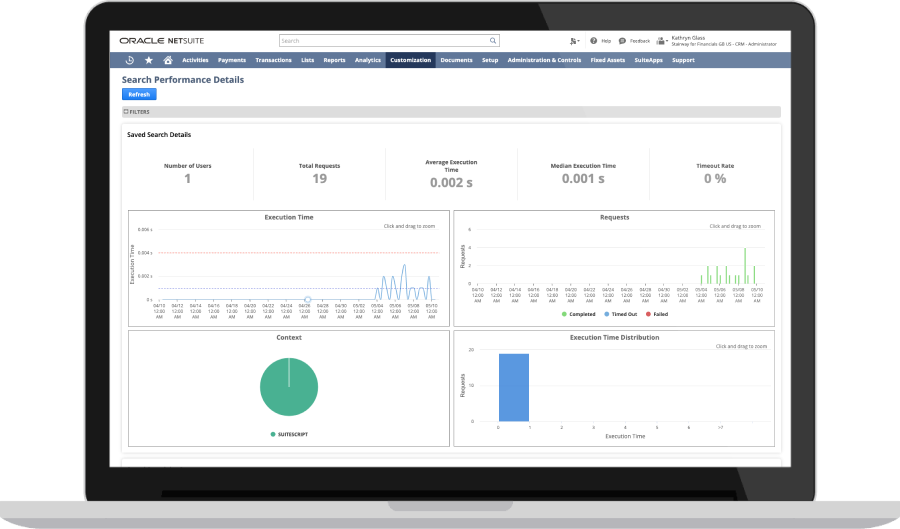900x529 pixels.
Task: Open the Fixed Assets menu
Action: [608, 60]
